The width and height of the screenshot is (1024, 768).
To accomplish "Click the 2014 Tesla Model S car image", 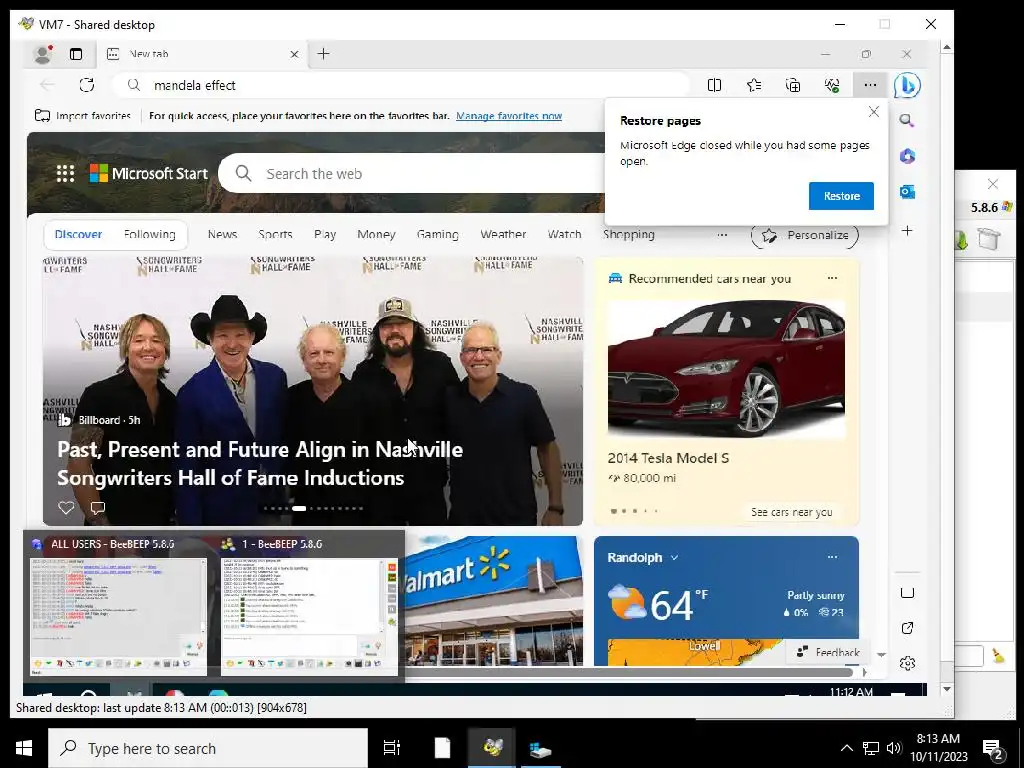I will pos(726,368).
